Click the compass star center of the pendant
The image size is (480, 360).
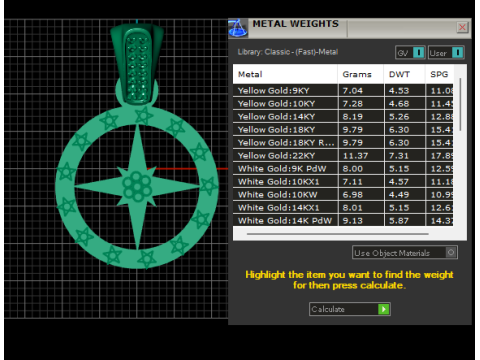pos(137,187)
